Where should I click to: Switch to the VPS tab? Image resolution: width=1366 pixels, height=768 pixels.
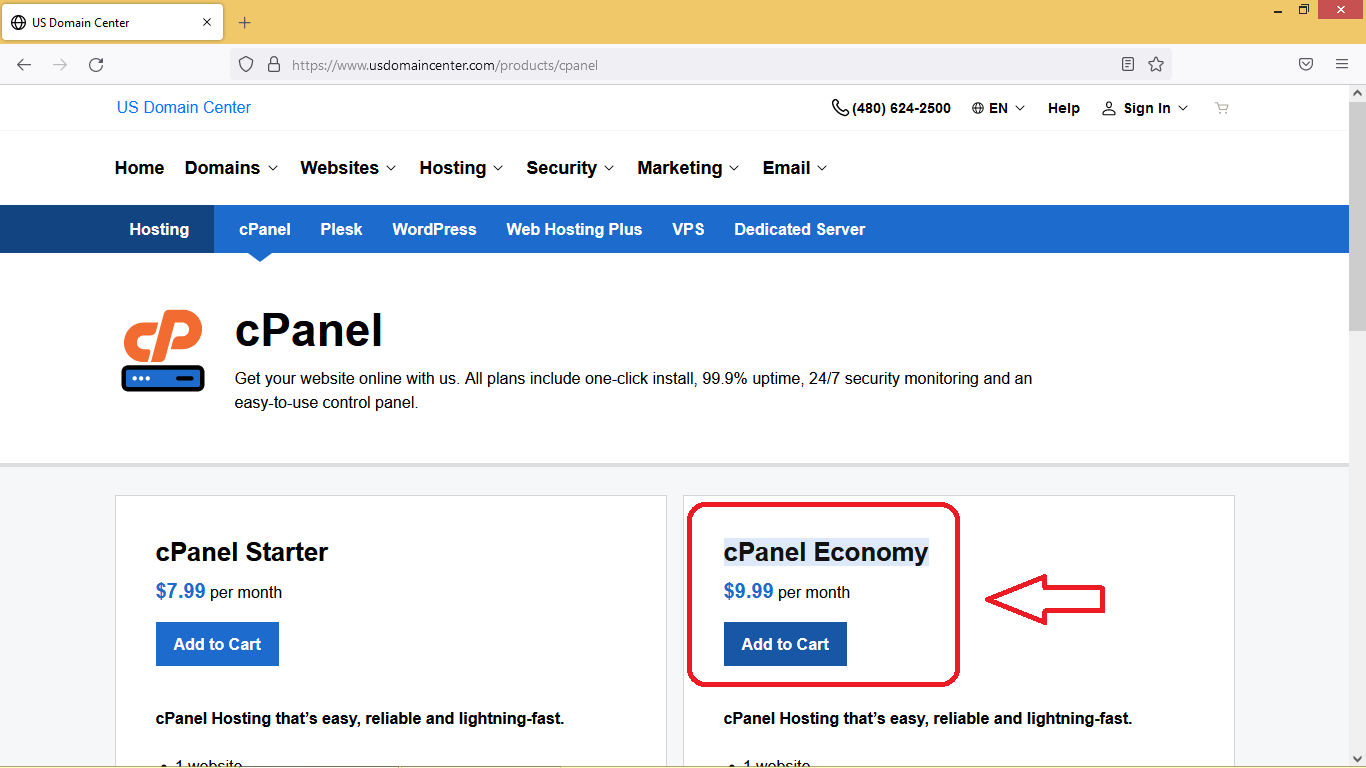click(x=688, y=229)
